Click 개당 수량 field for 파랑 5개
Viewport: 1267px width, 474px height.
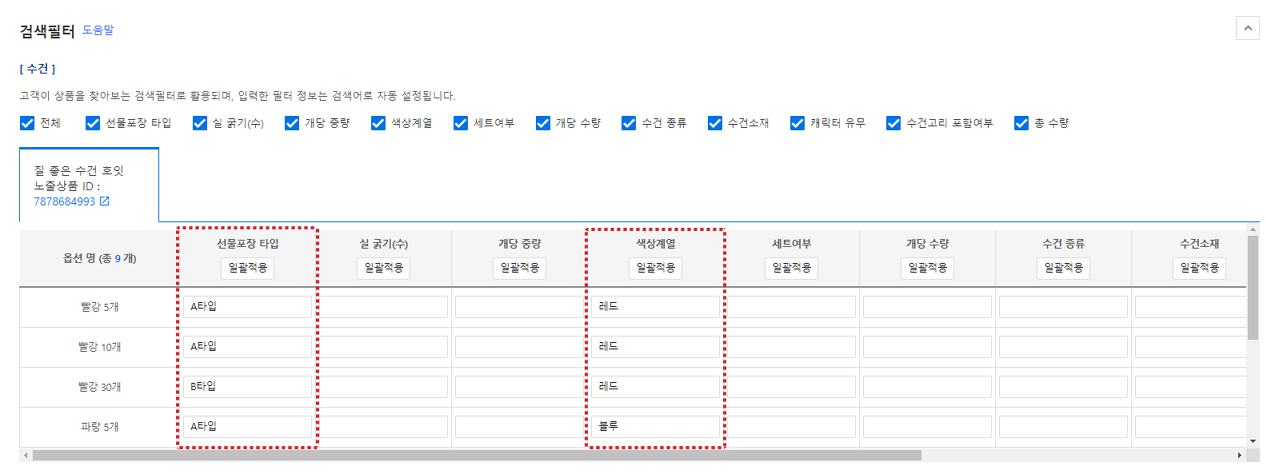pyautogui.click(x=927, y=427)
